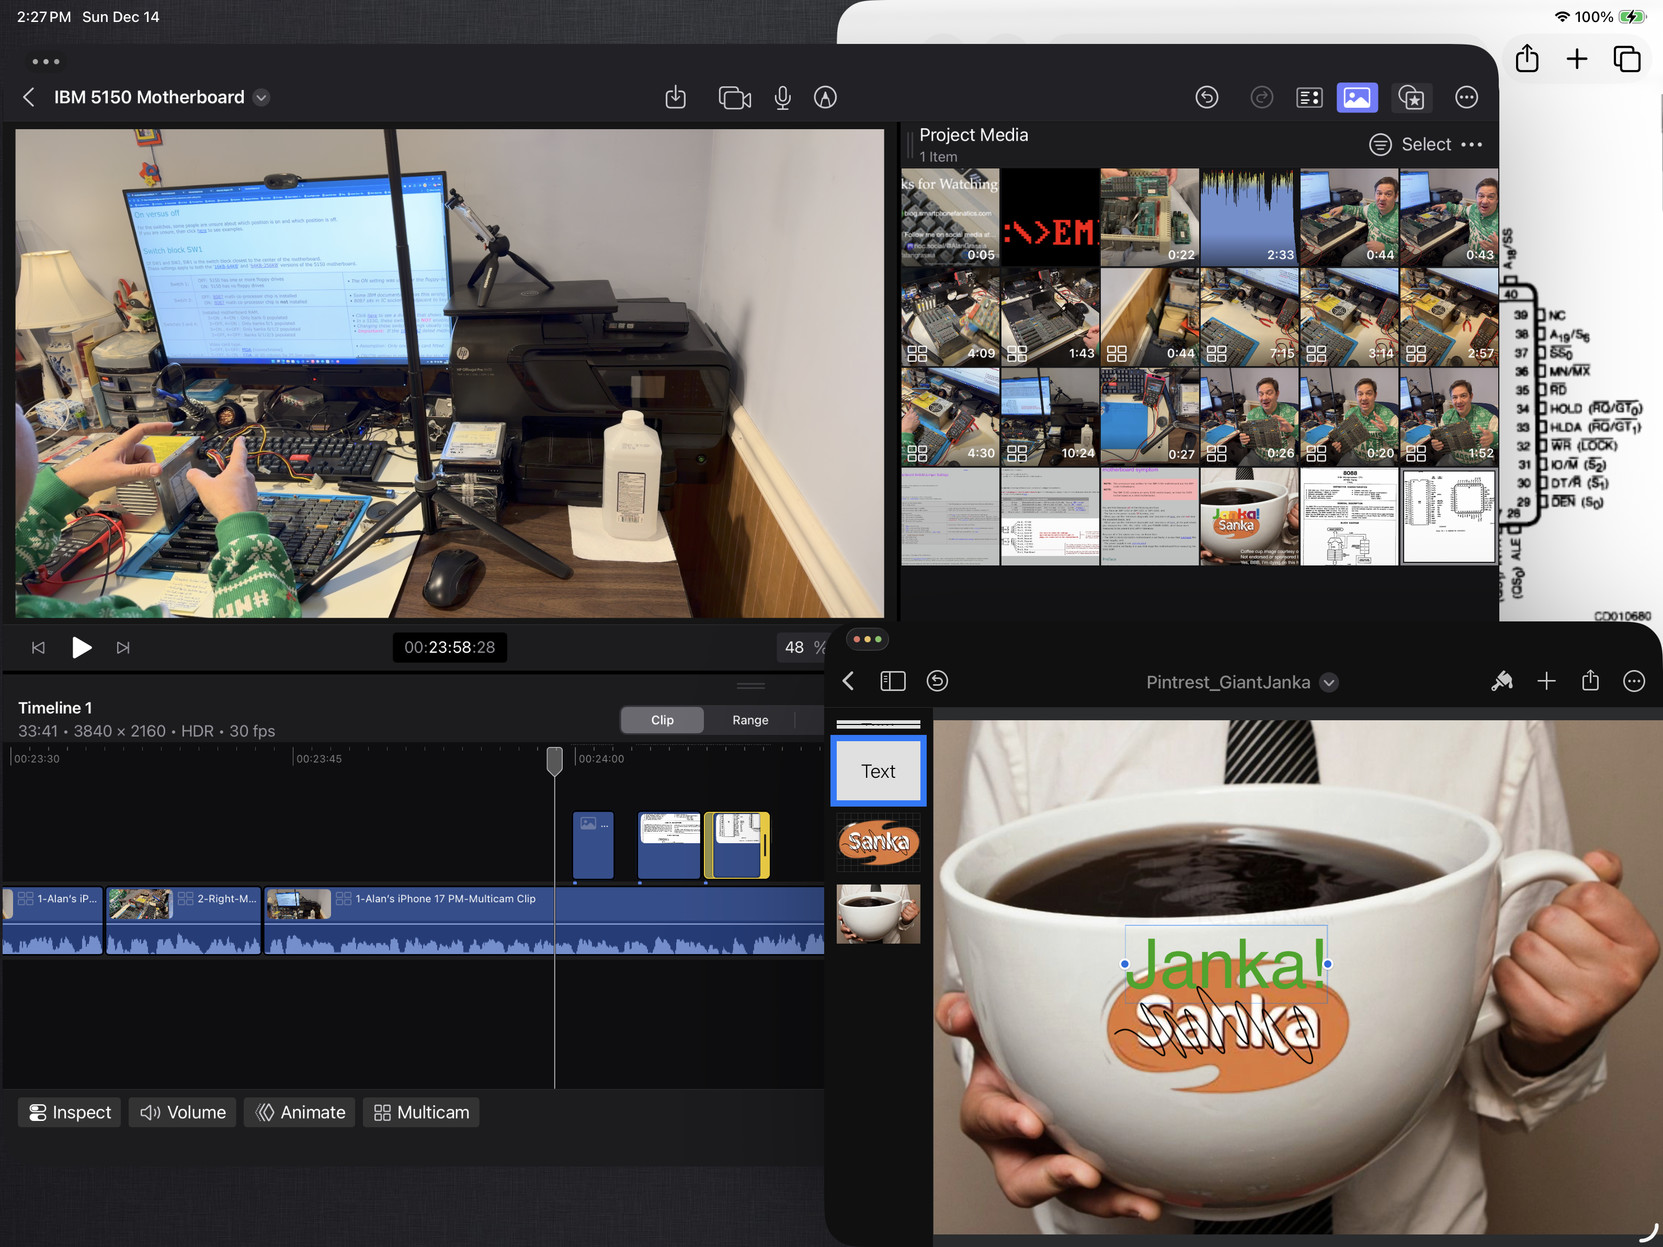Select the red EM text clip thumbnail
The height and width of the screenshot is (1247, 1663).
coord(1050,217)
